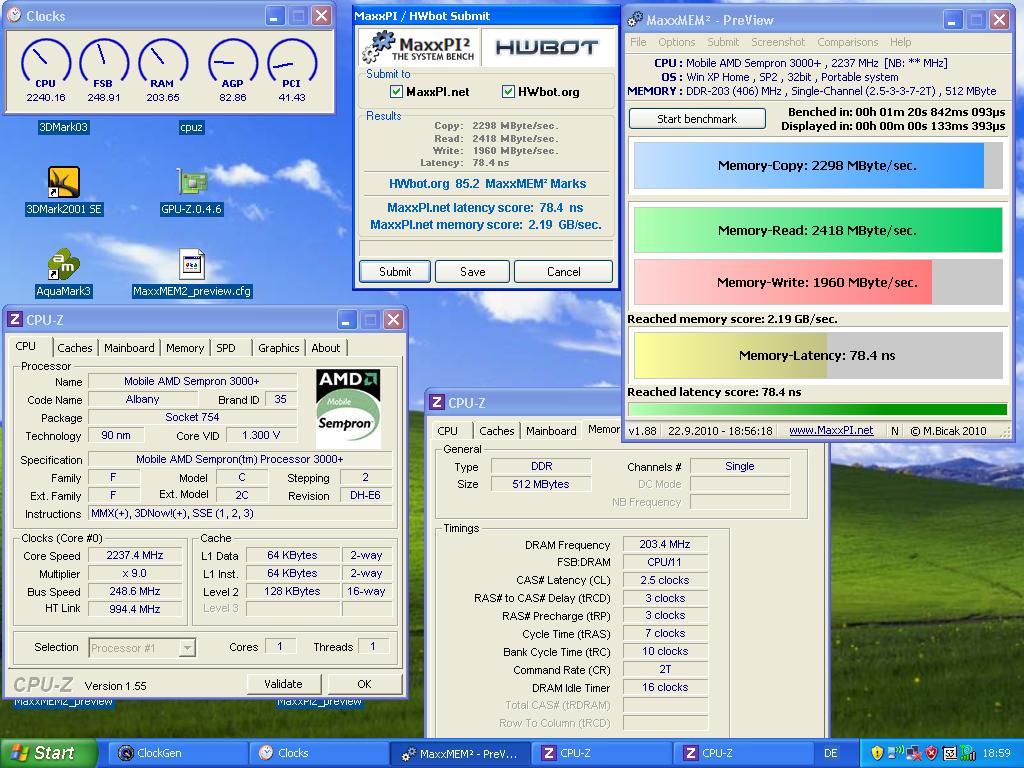Click the green progress bar in MaxxMEM²
The width and height of the screenshot is (1024, 768).
(818, 409)
